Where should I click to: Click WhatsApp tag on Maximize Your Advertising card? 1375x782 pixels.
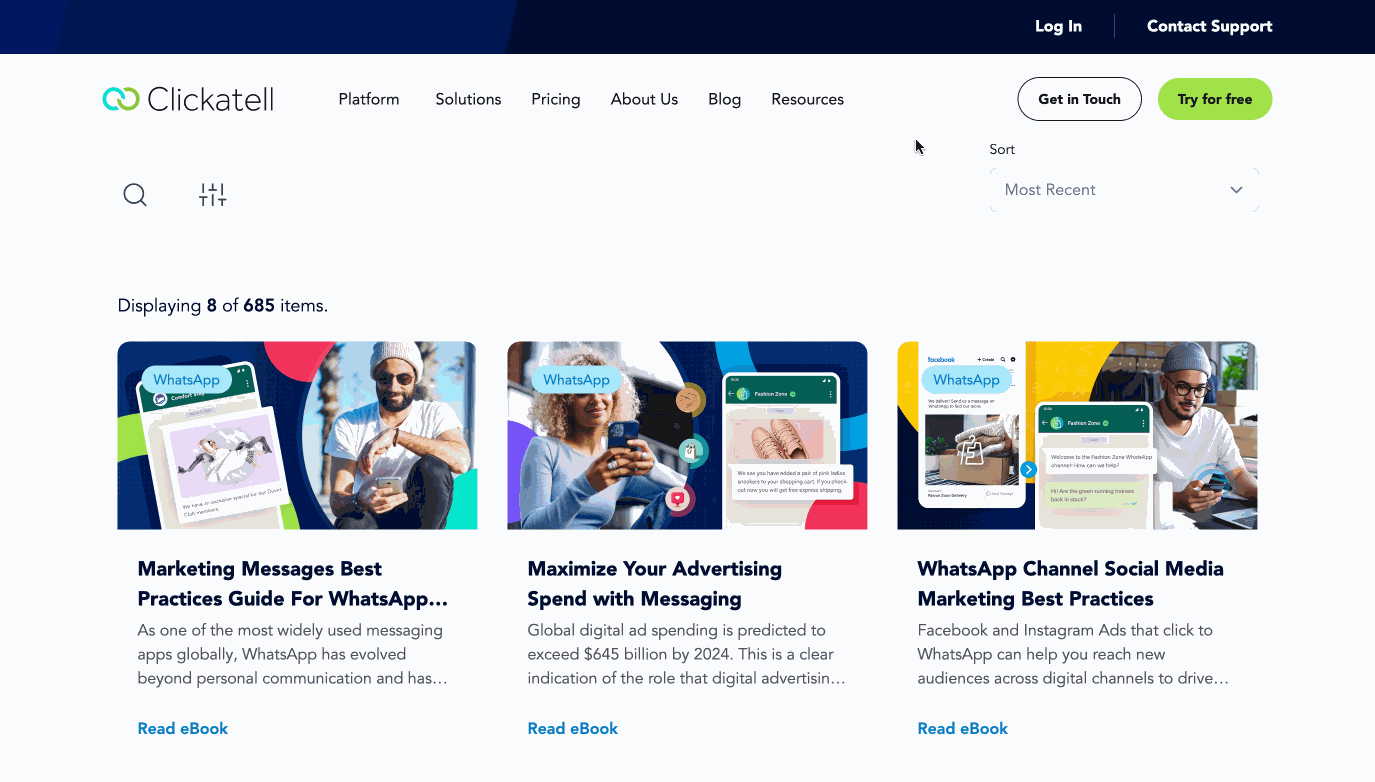click(577, 380)
